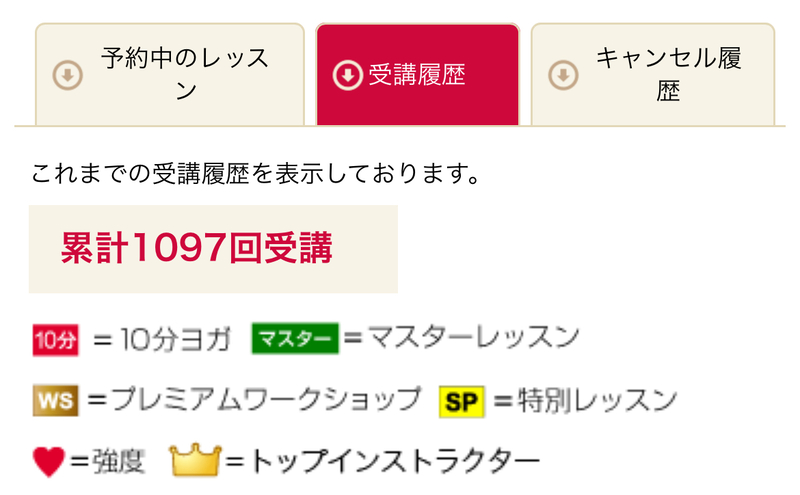The width and height of the screenshot is (800, 495).
Task: Click the crown top instructor icon
Action: coord(194,460)
